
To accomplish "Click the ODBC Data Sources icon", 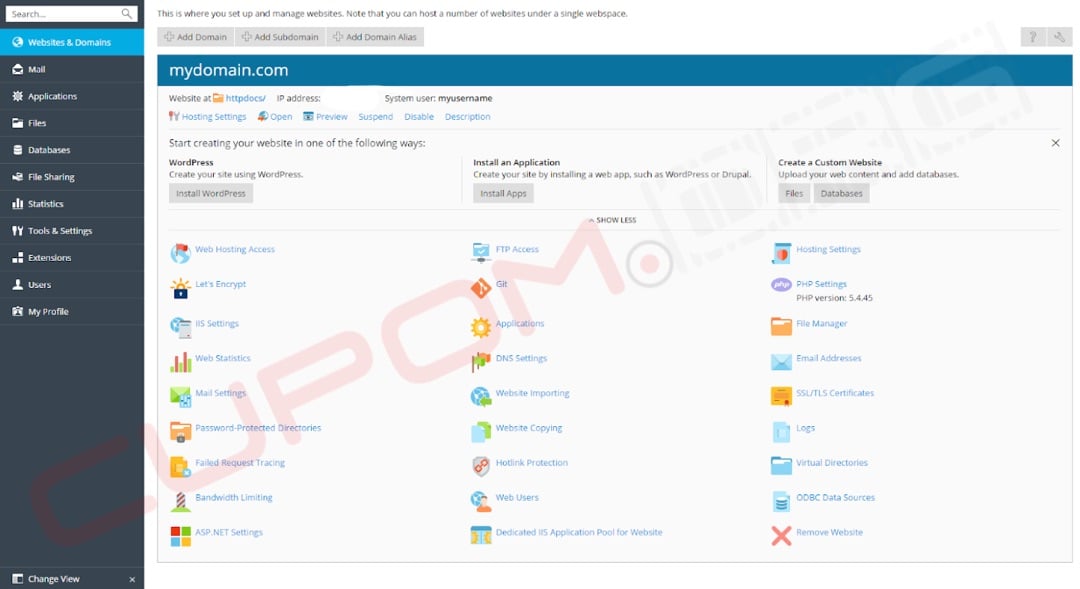I will [781, 501].
